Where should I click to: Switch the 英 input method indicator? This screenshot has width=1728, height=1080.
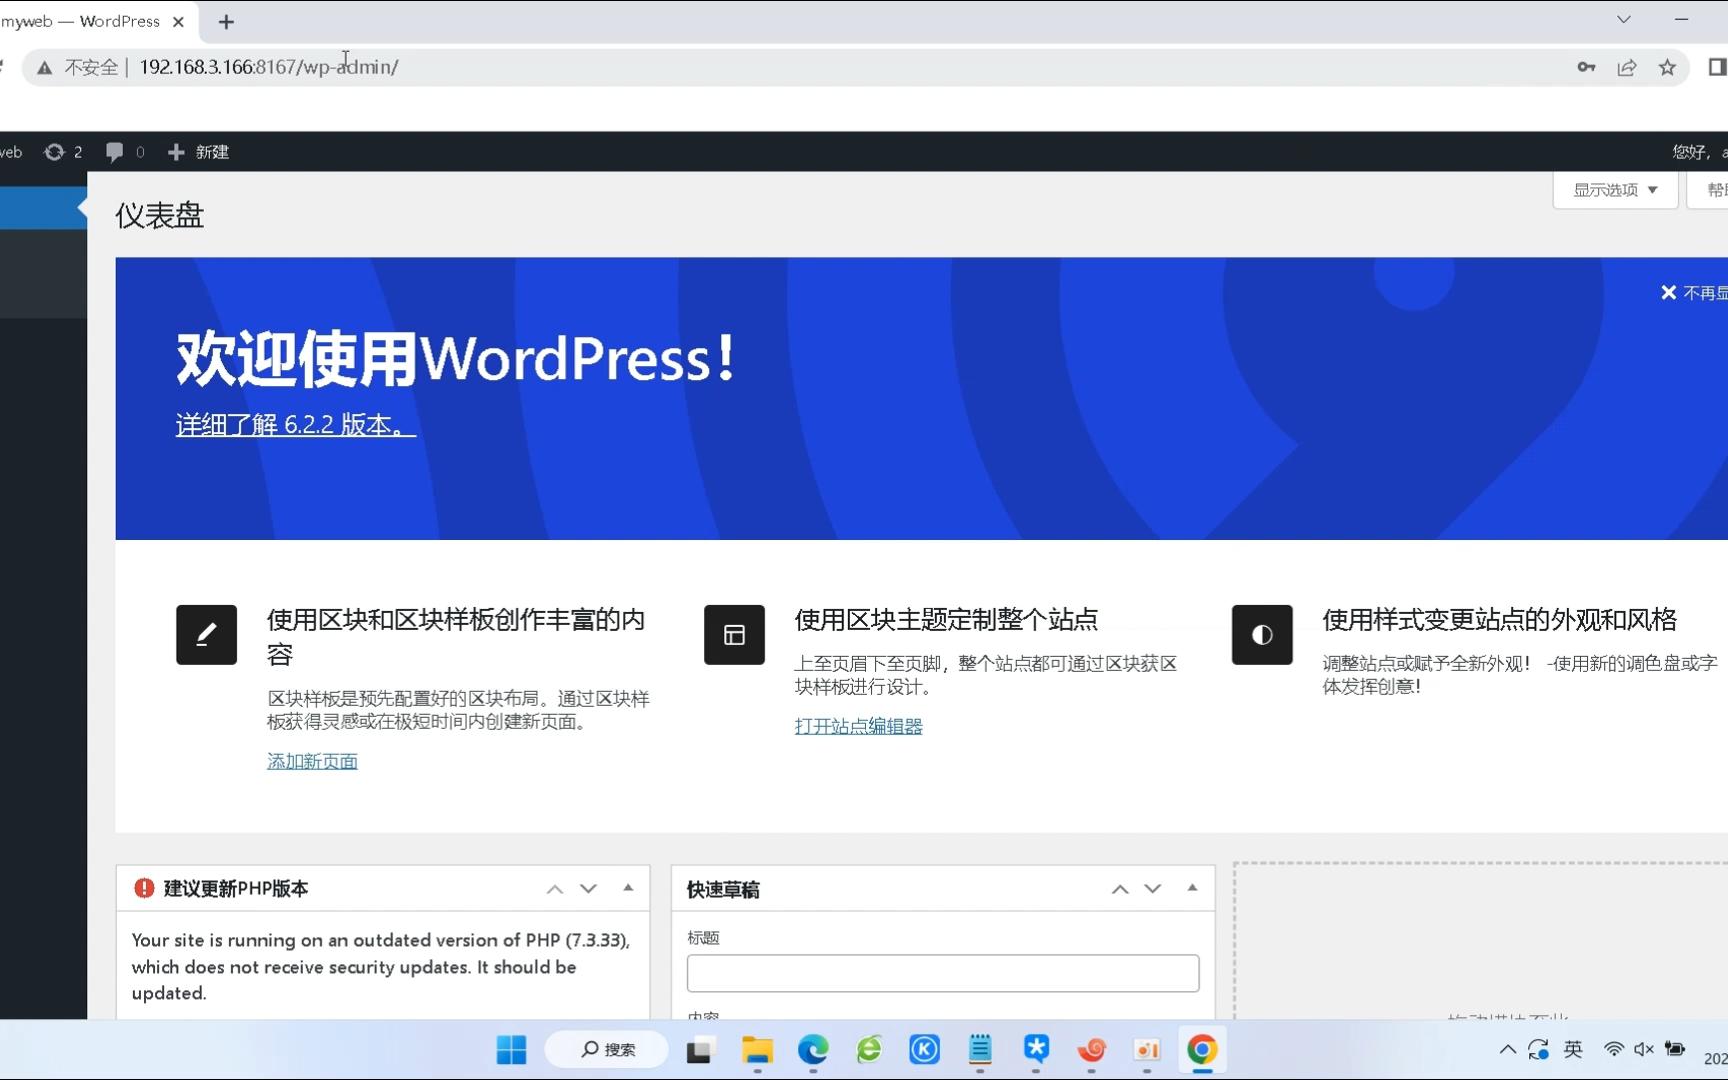(1573, 1049)
